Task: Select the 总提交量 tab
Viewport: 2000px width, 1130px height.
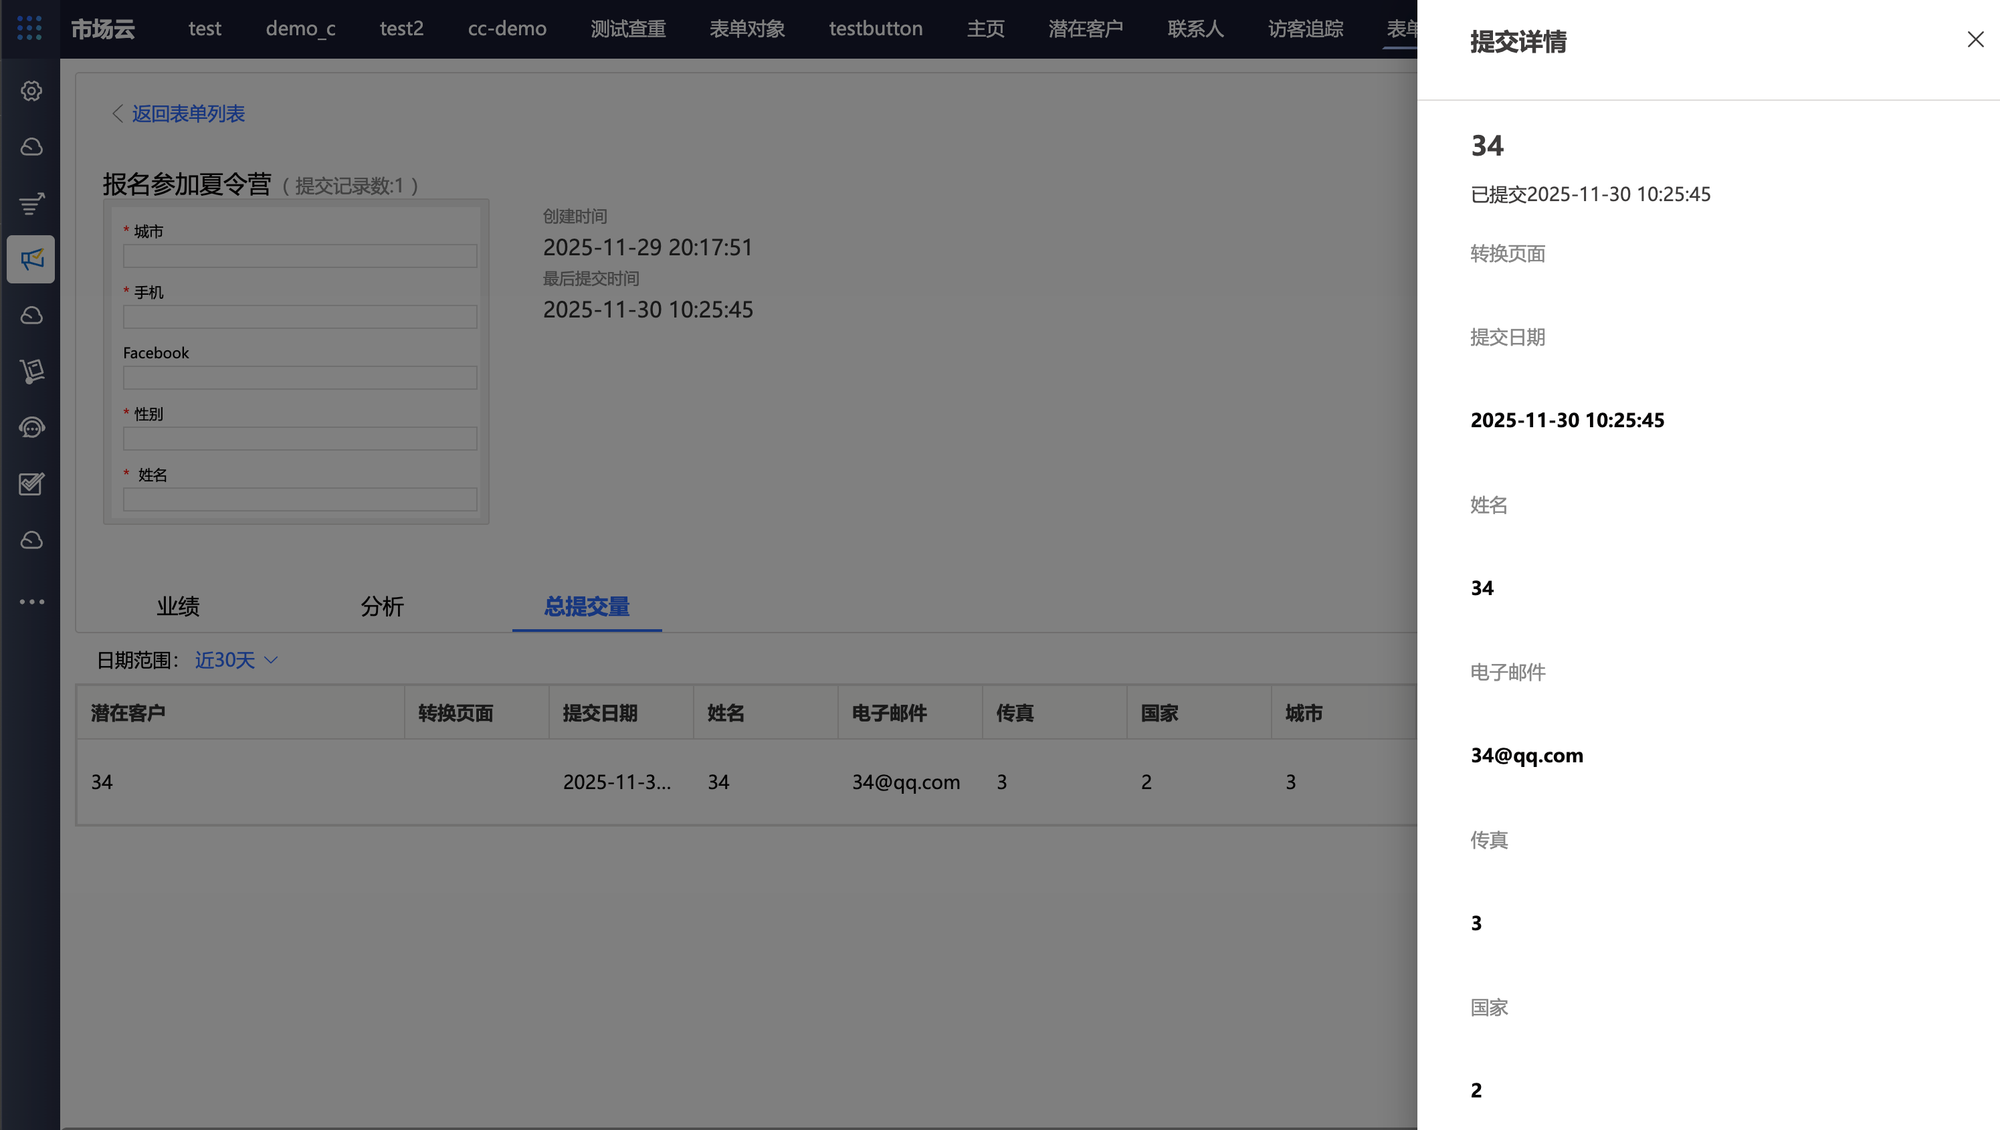Action: (x=586, y=606)
